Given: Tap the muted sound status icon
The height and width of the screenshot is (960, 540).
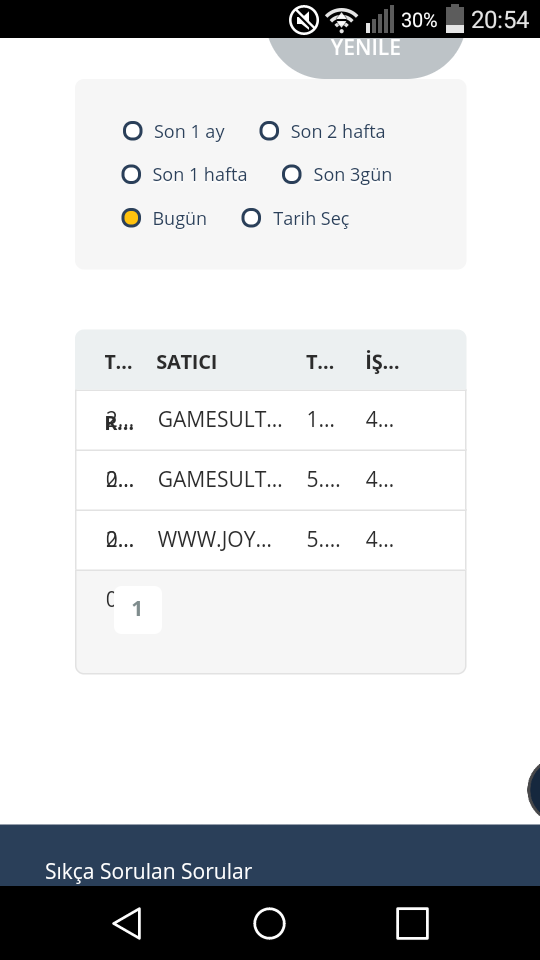Looking at the screenshot, I should (x=304, y=20).
